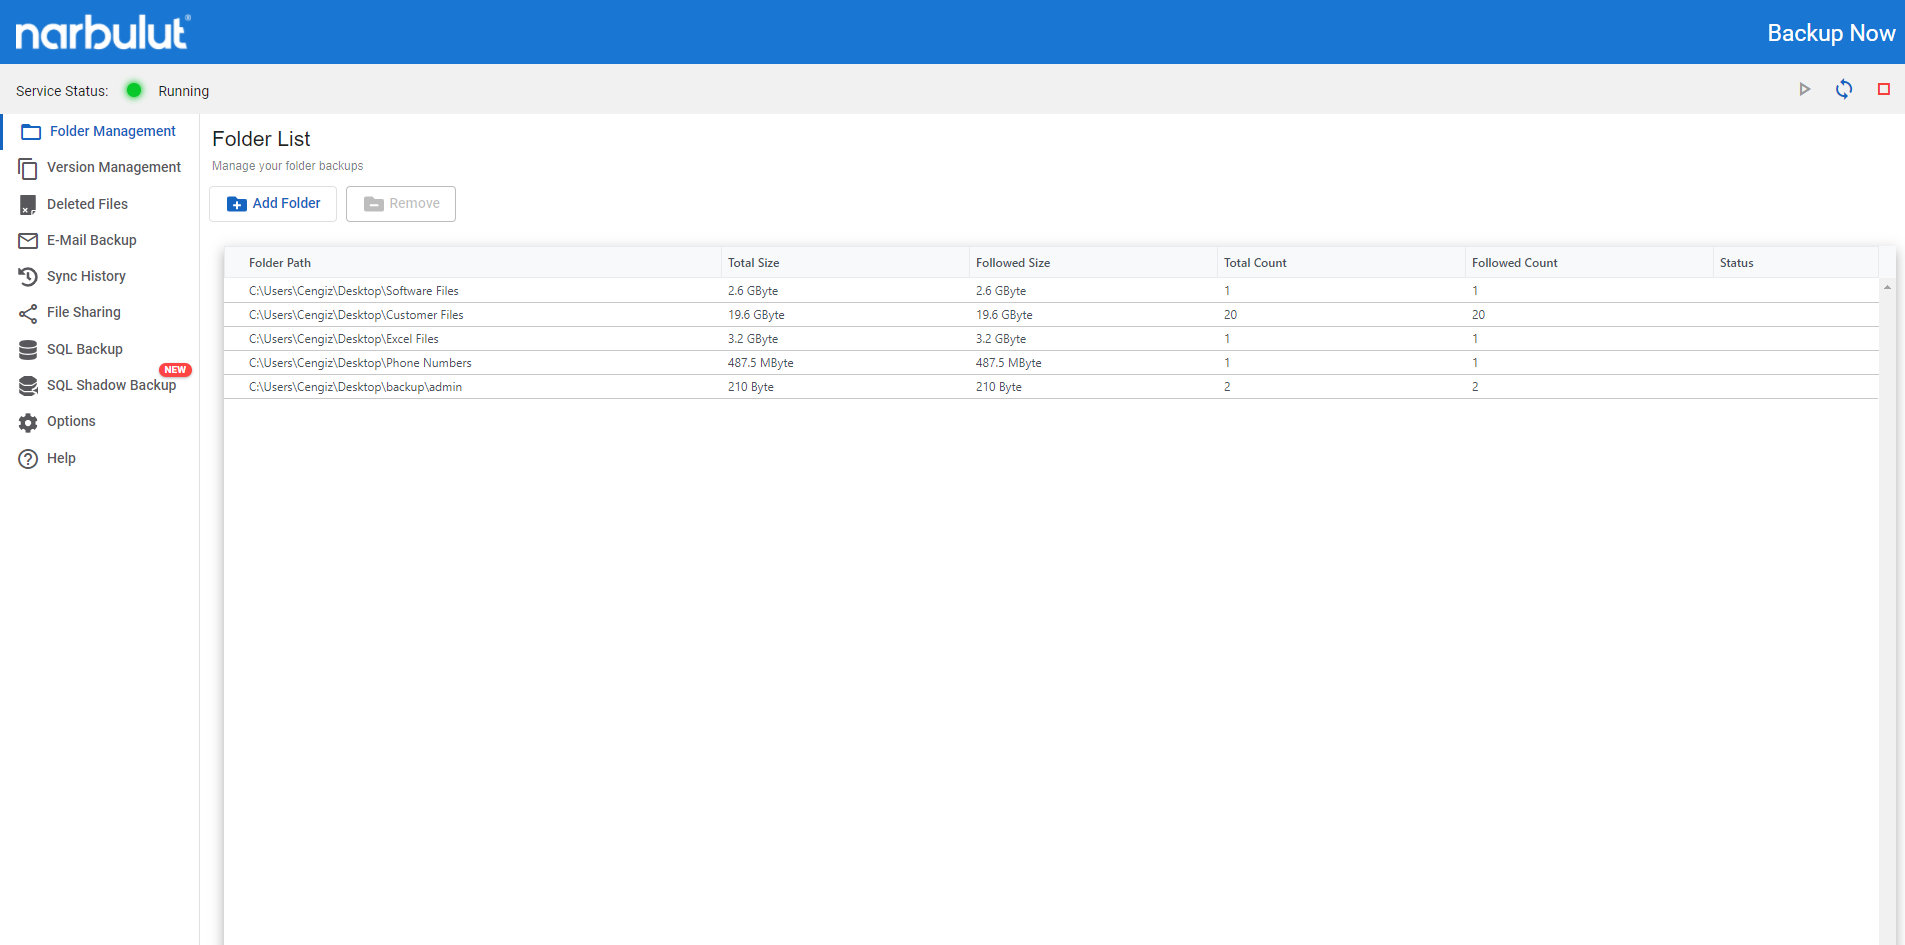This screenshot has height=945, width=1905.
Task: Go to E-Mail Backup
Action: (x=91, y=240)
